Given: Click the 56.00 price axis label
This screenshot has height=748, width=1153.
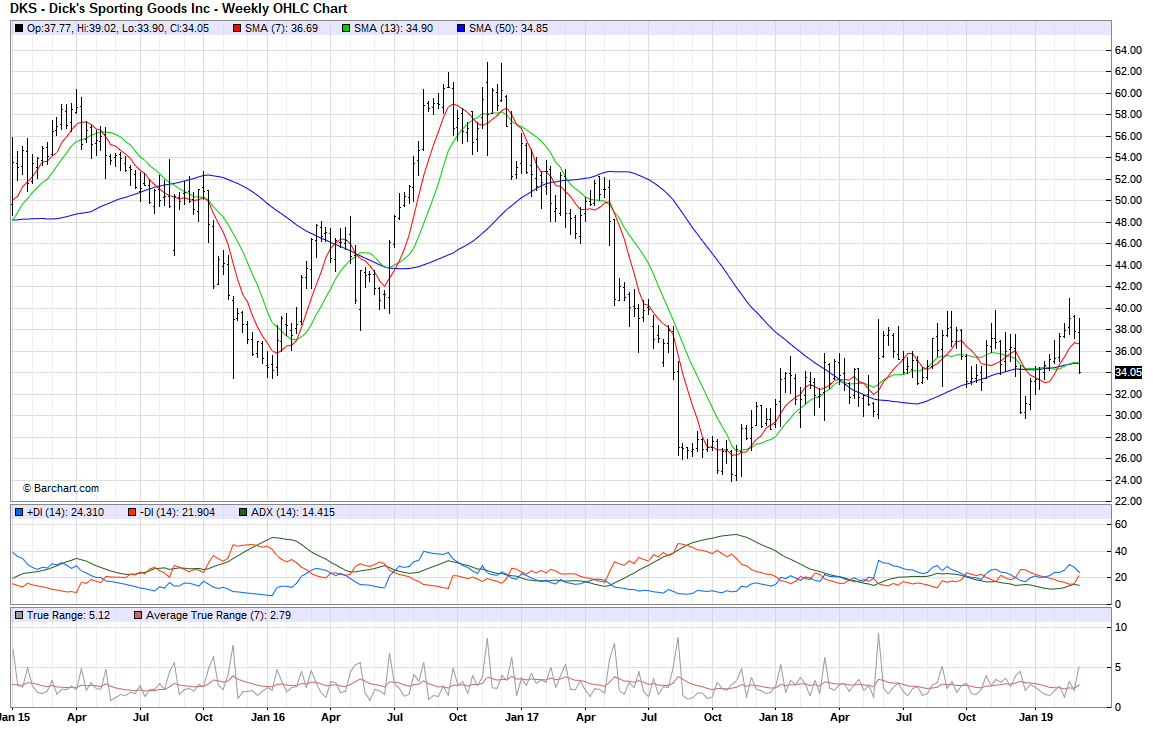Looking at the screenshot, I should click(x=1128, y=137).
